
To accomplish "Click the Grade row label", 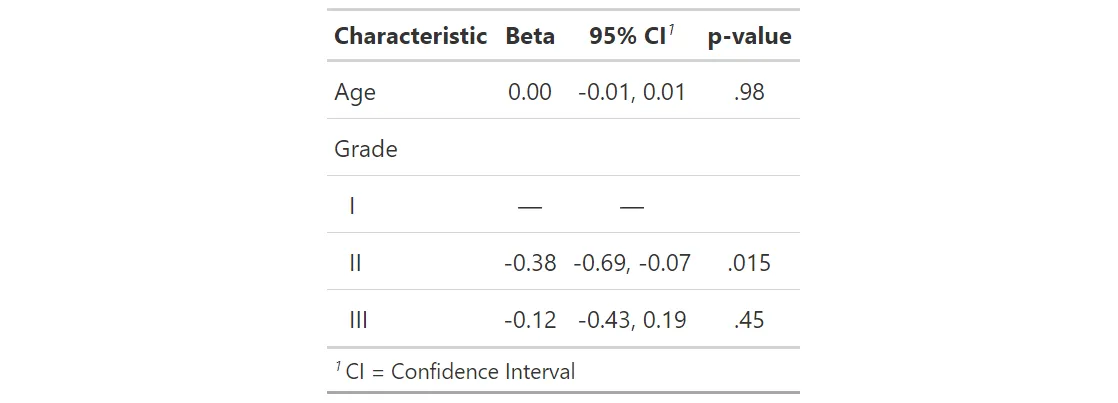I will (x=365, y=150).
